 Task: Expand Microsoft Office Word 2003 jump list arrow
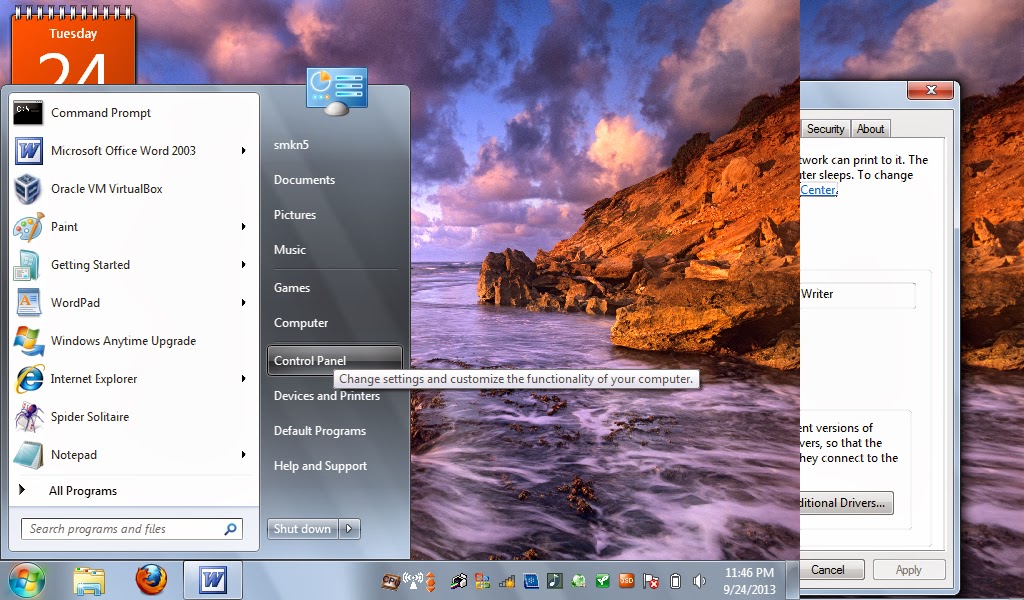pyautogui.click(x=244, y=151)
